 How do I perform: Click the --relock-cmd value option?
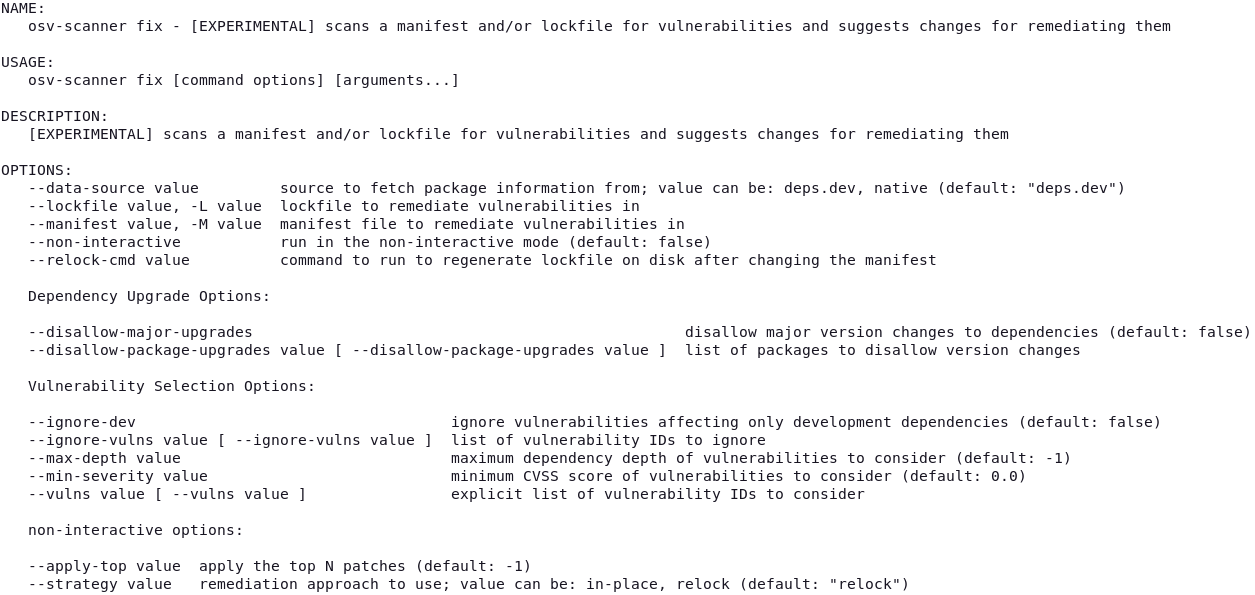(109, 260)
